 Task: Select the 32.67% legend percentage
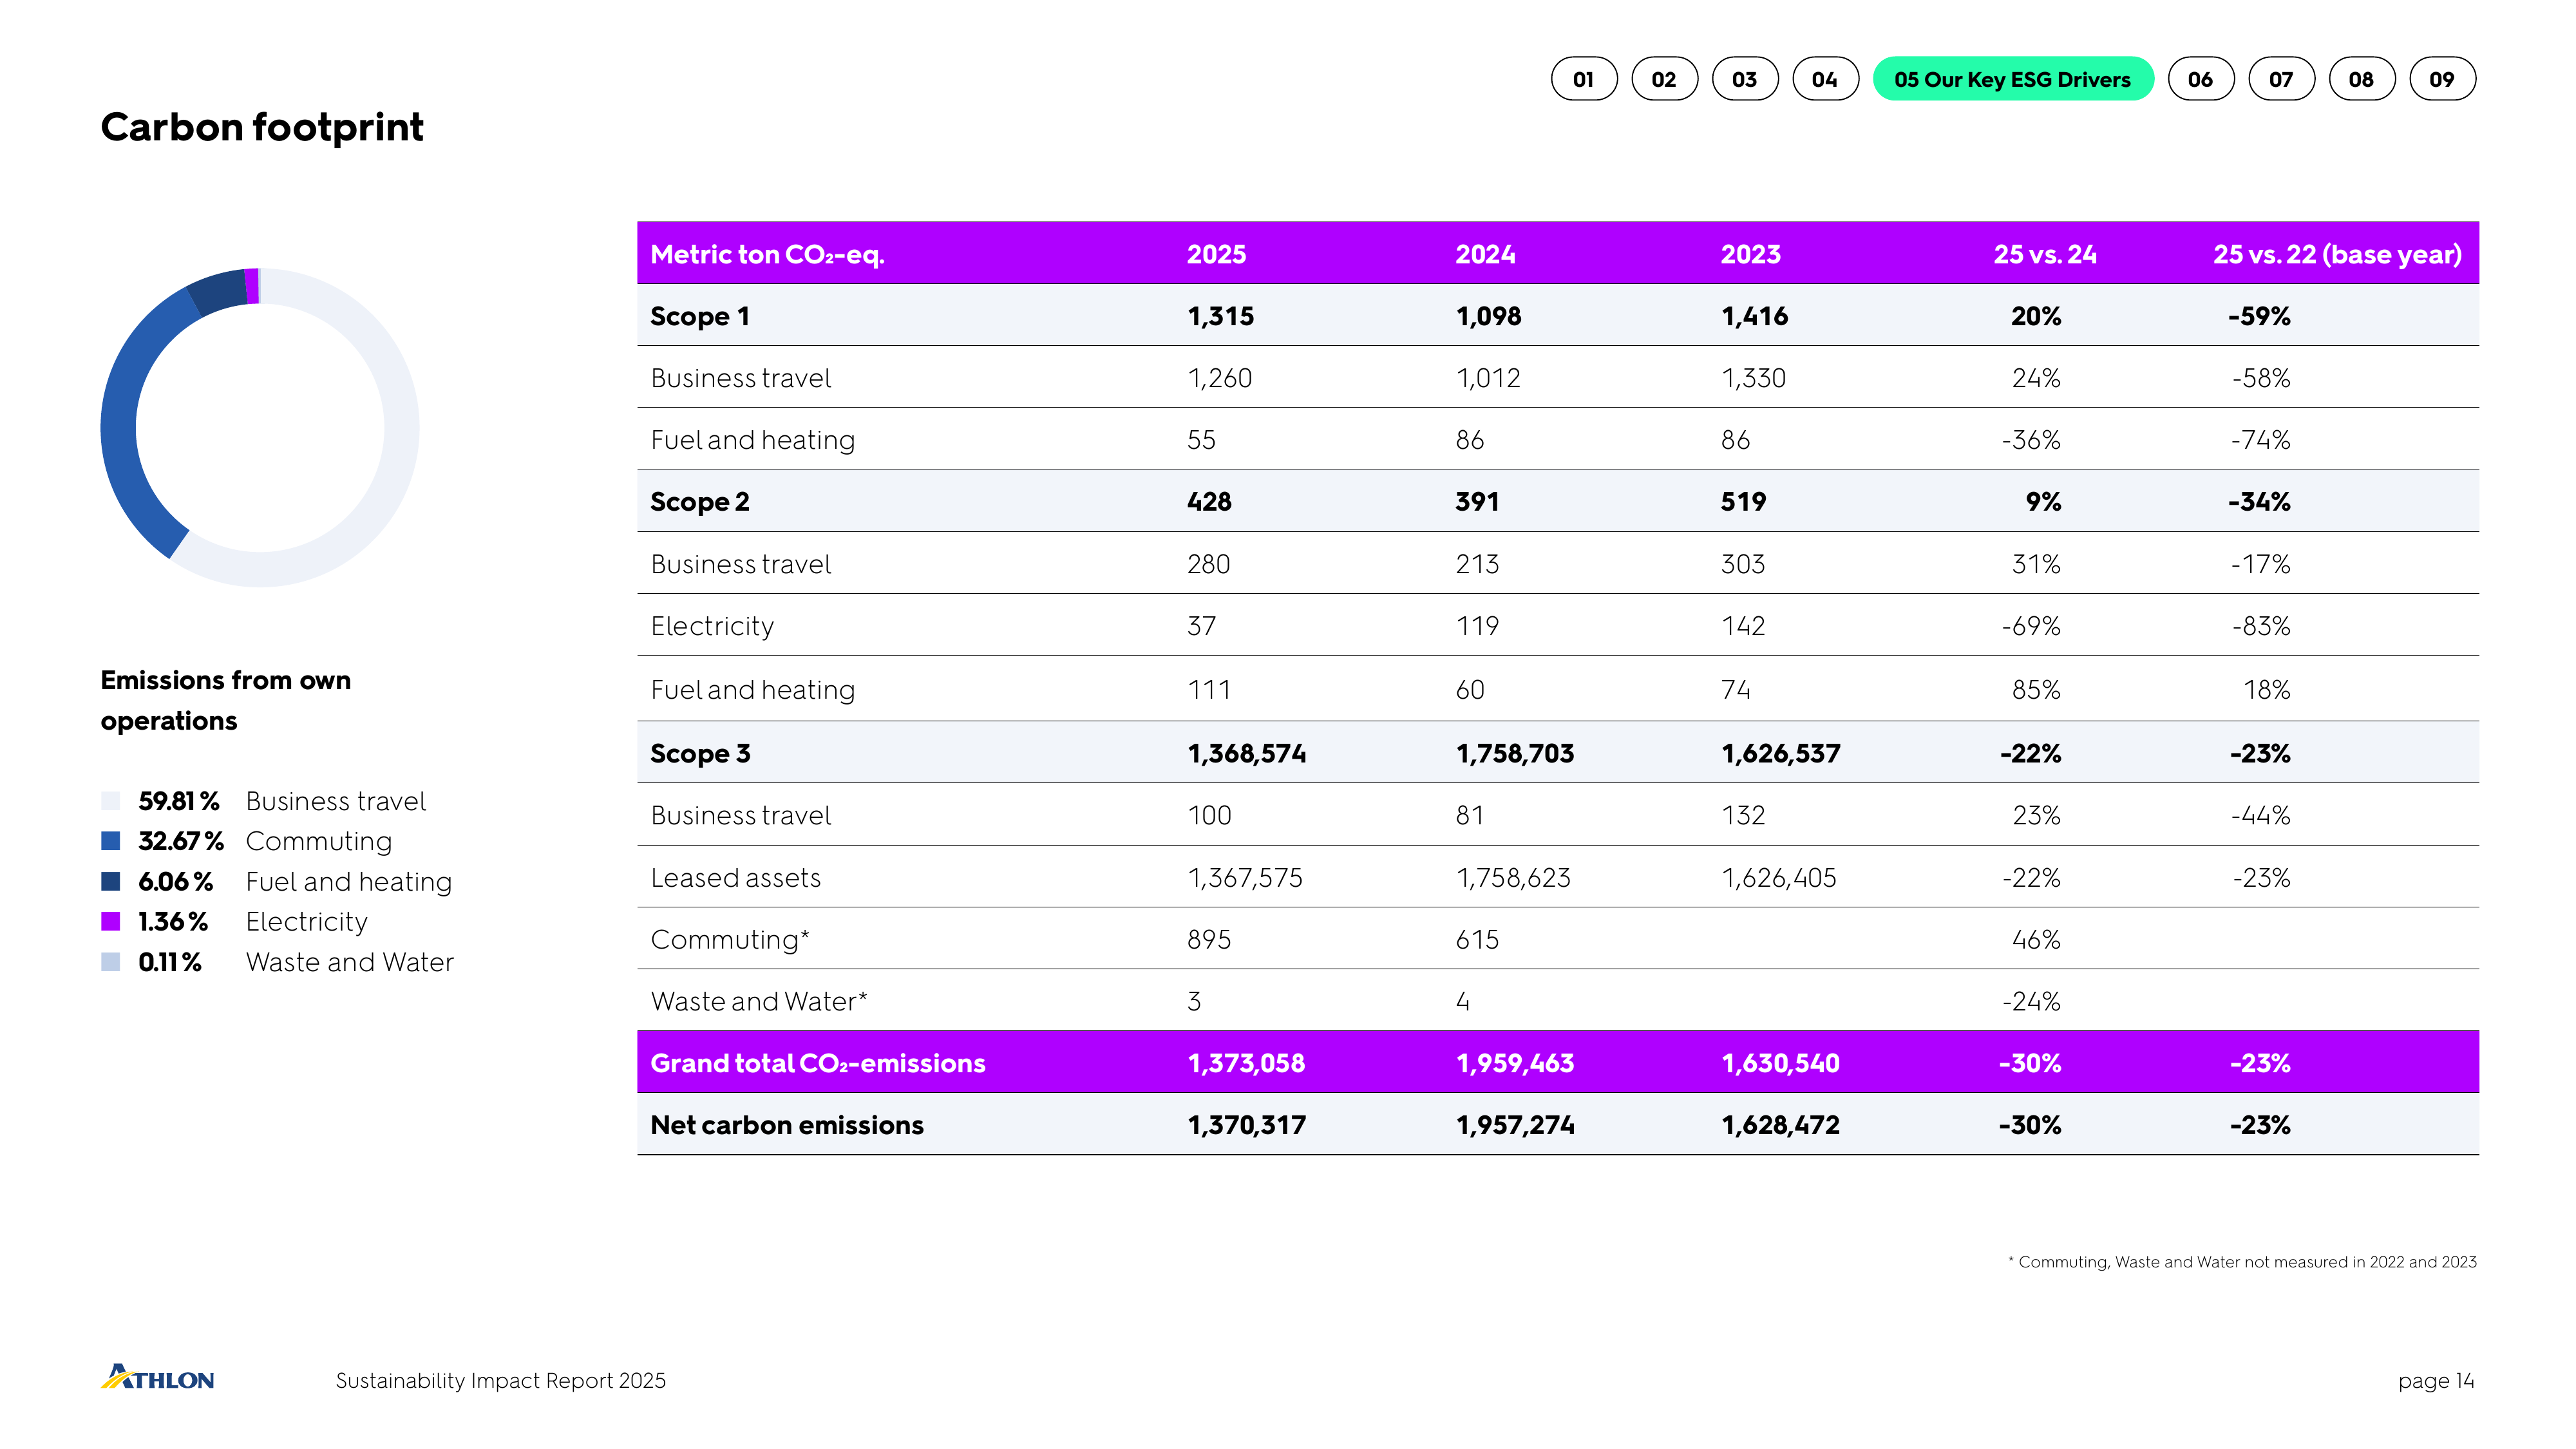[181, 841]
